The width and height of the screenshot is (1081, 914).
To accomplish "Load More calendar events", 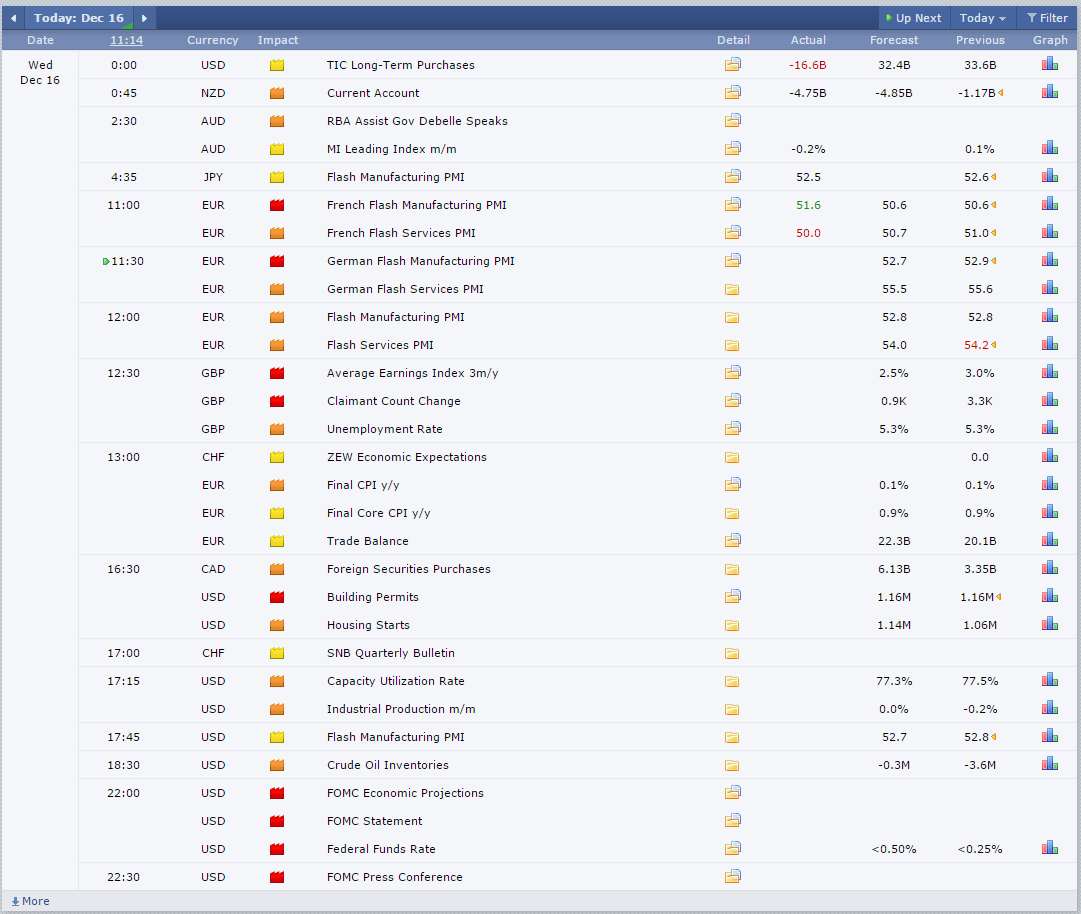I will coord(30,901).
